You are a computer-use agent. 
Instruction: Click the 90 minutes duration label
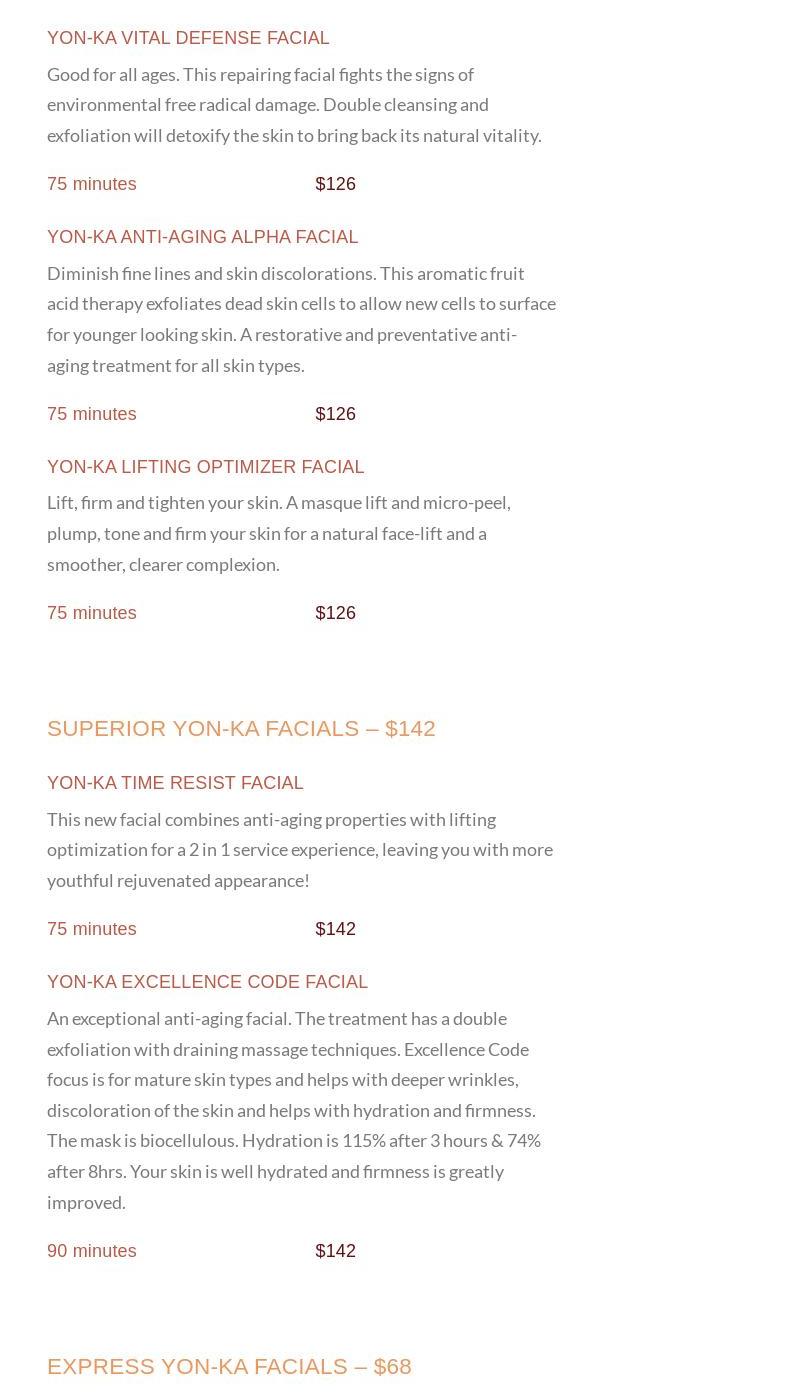[92, 1251]
